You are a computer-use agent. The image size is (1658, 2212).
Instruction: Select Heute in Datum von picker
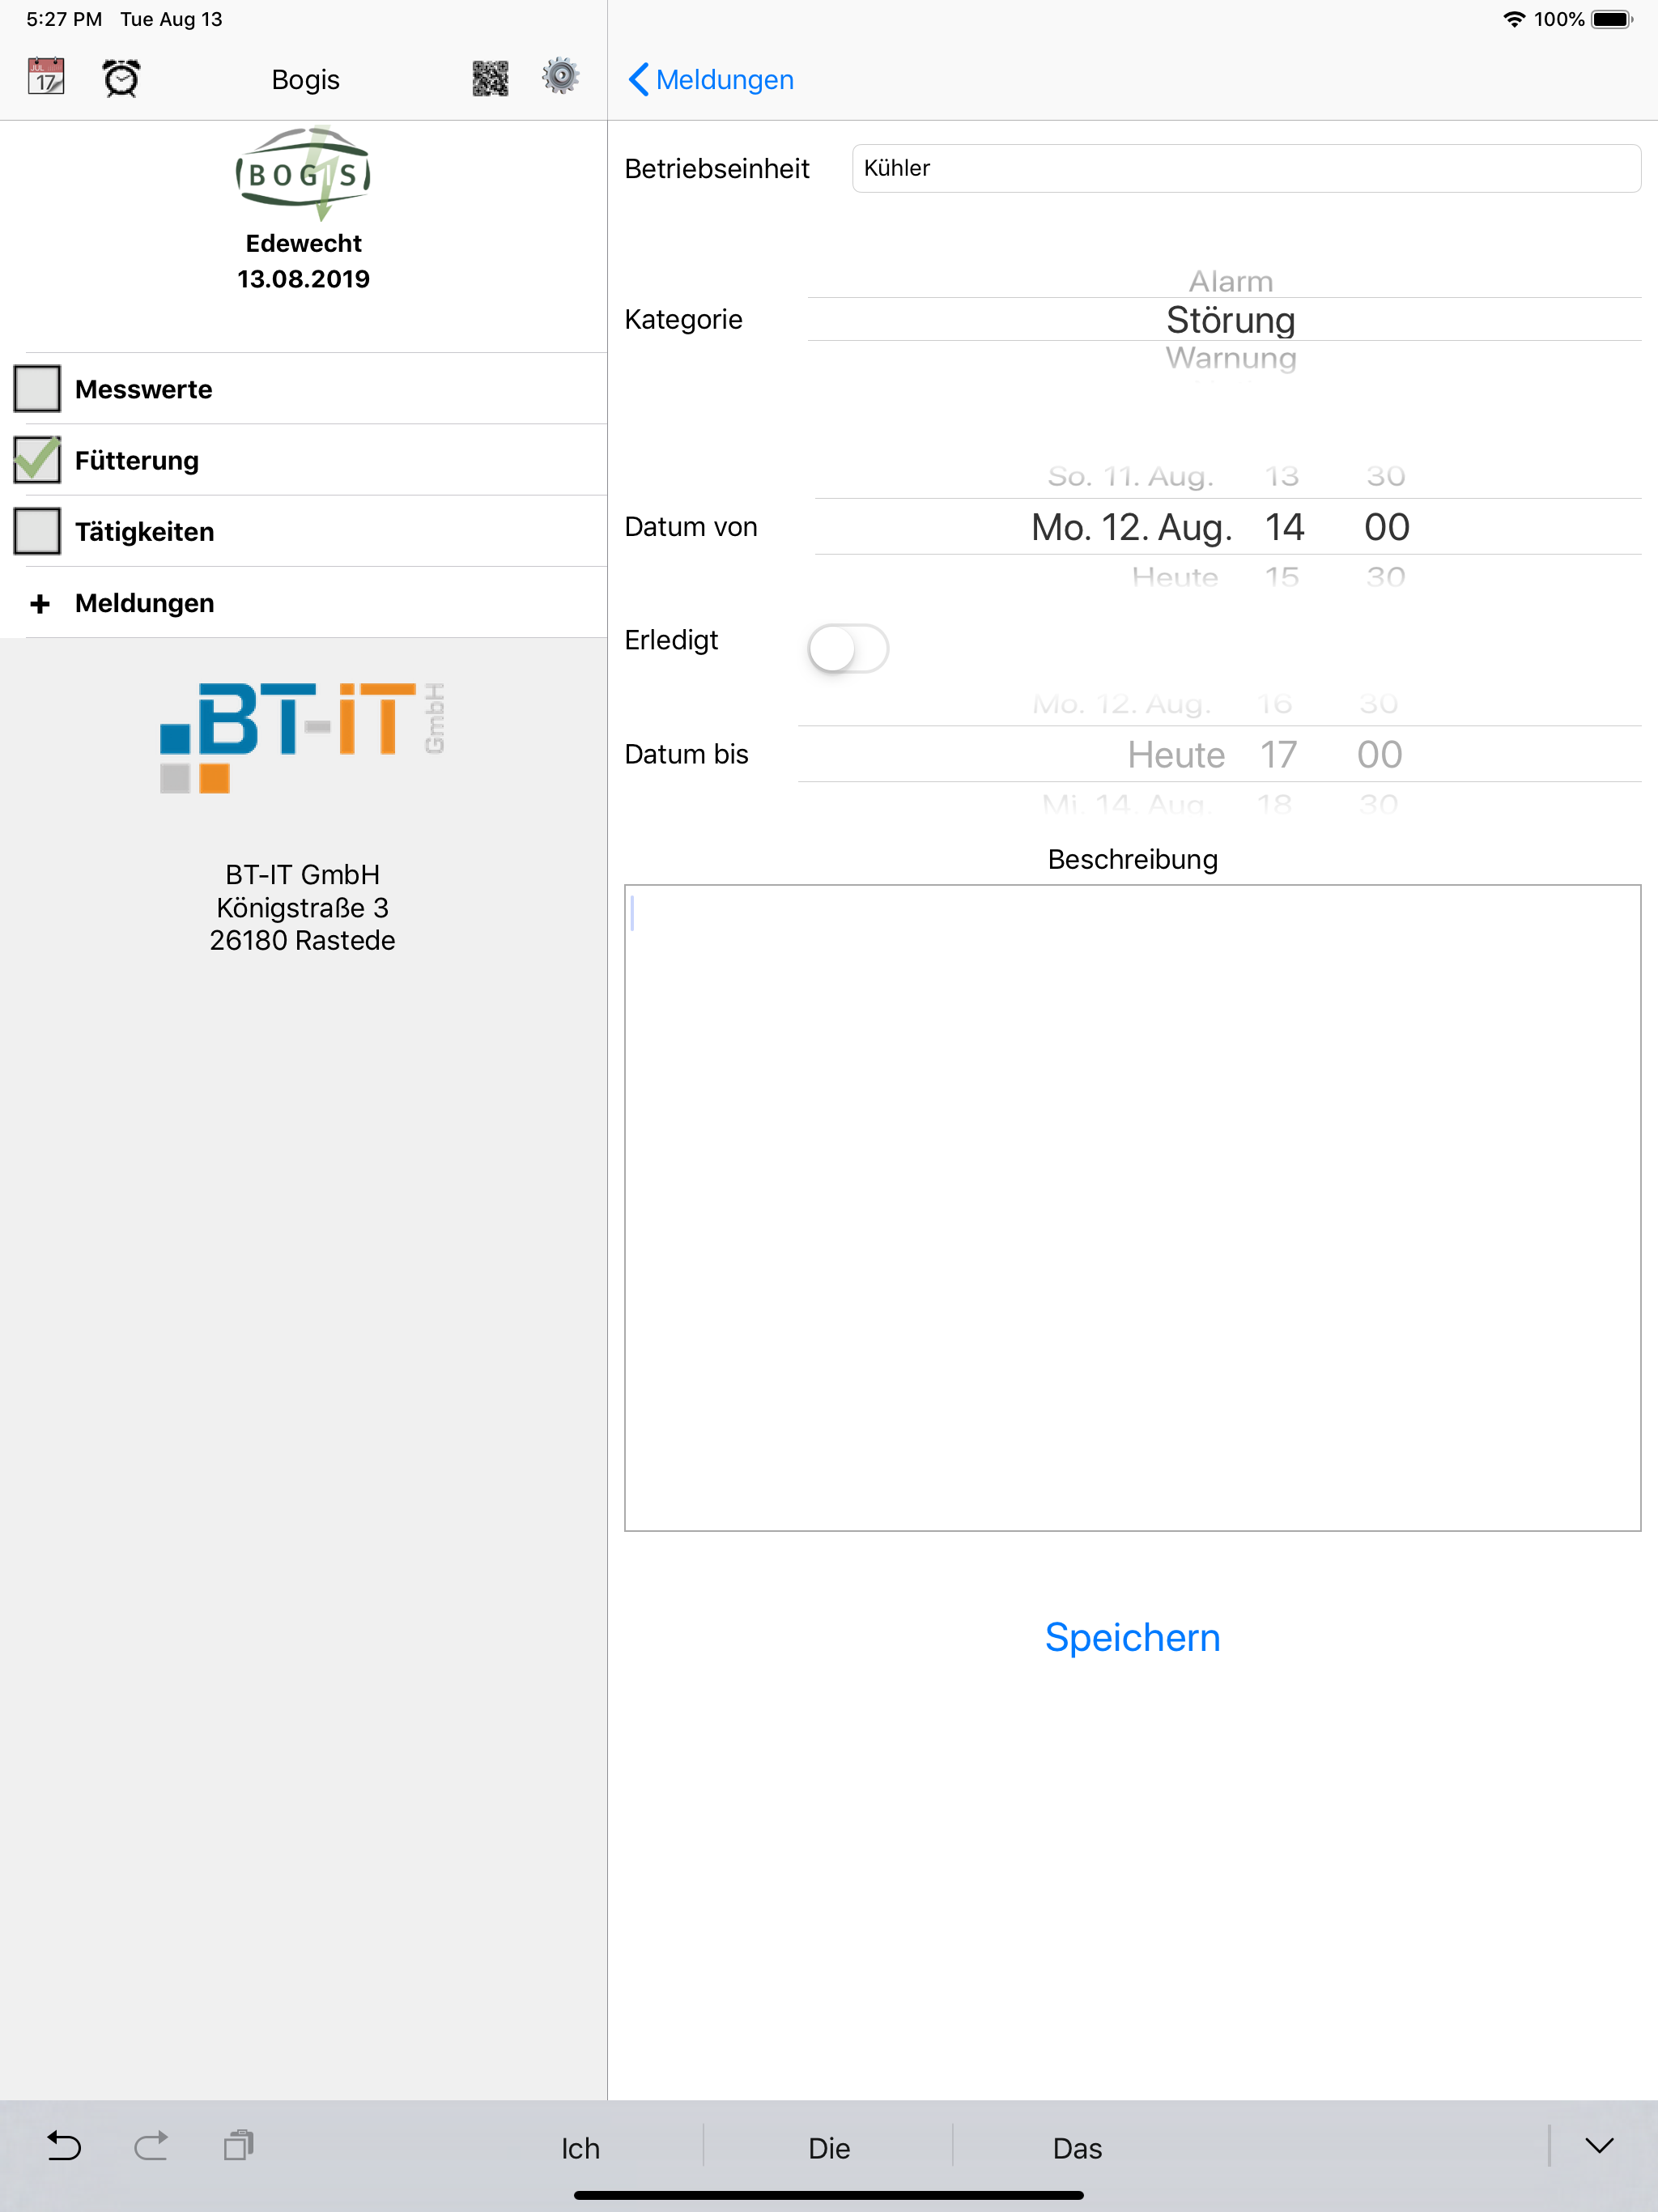coord(1175,577)
